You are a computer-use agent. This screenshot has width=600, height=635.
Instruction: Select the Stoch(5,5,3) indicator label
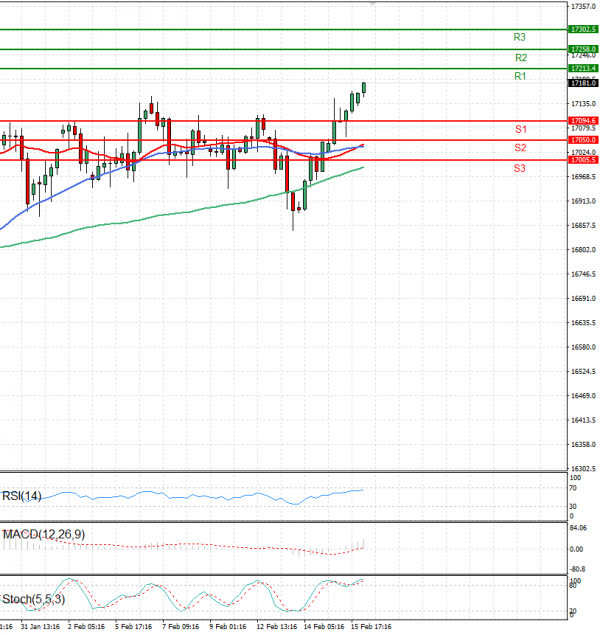pyautogui.click(x=34, y=599)
